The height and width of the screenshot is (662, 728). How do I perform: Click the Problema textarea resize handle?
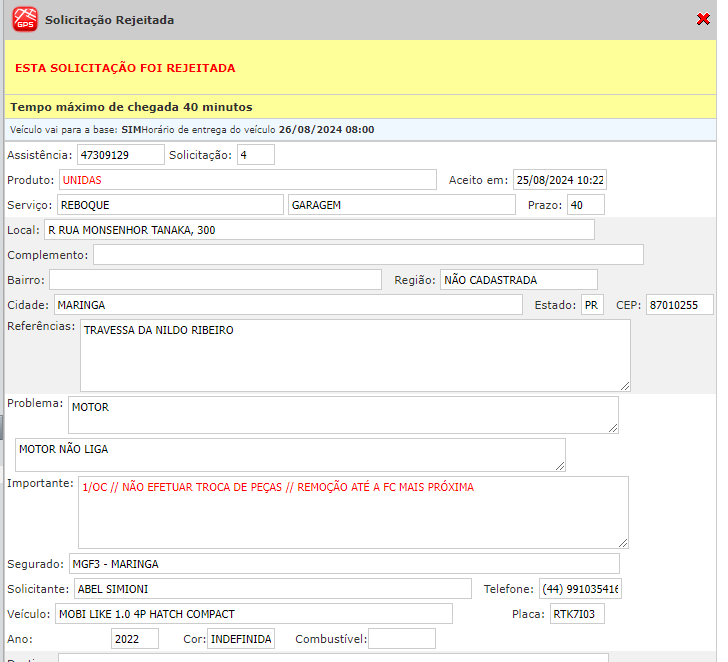[x=613, y=428]
